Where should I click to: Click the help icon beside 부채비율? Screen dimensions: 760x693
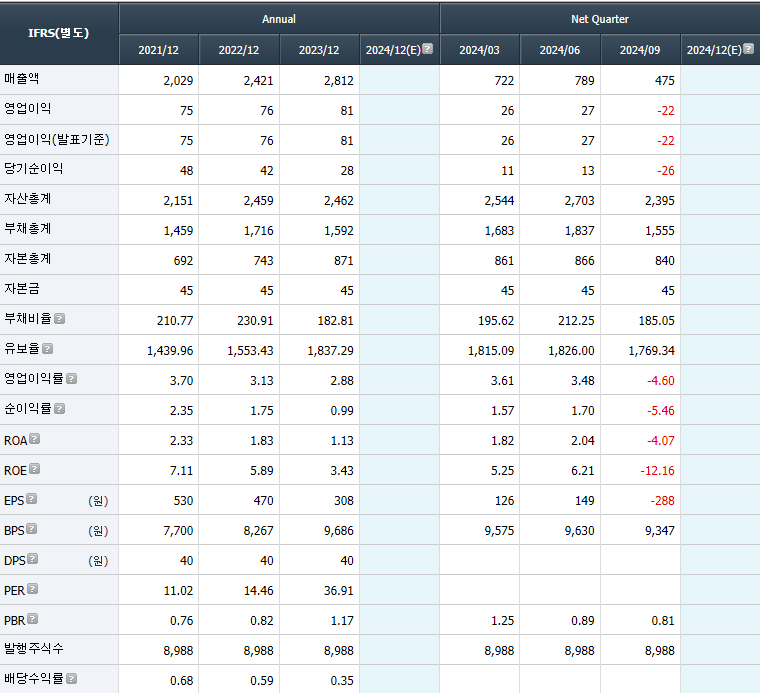[59, 318]
